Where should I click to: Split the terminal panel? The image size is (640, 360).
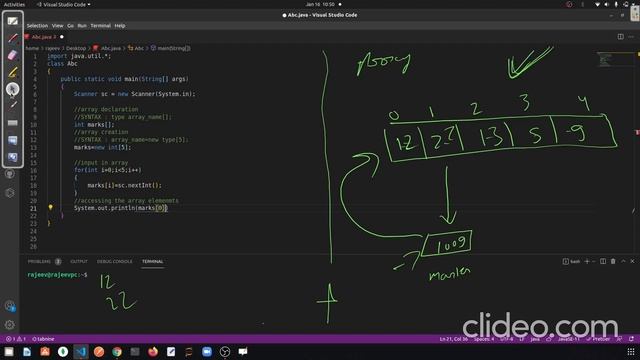click(603, 261)
